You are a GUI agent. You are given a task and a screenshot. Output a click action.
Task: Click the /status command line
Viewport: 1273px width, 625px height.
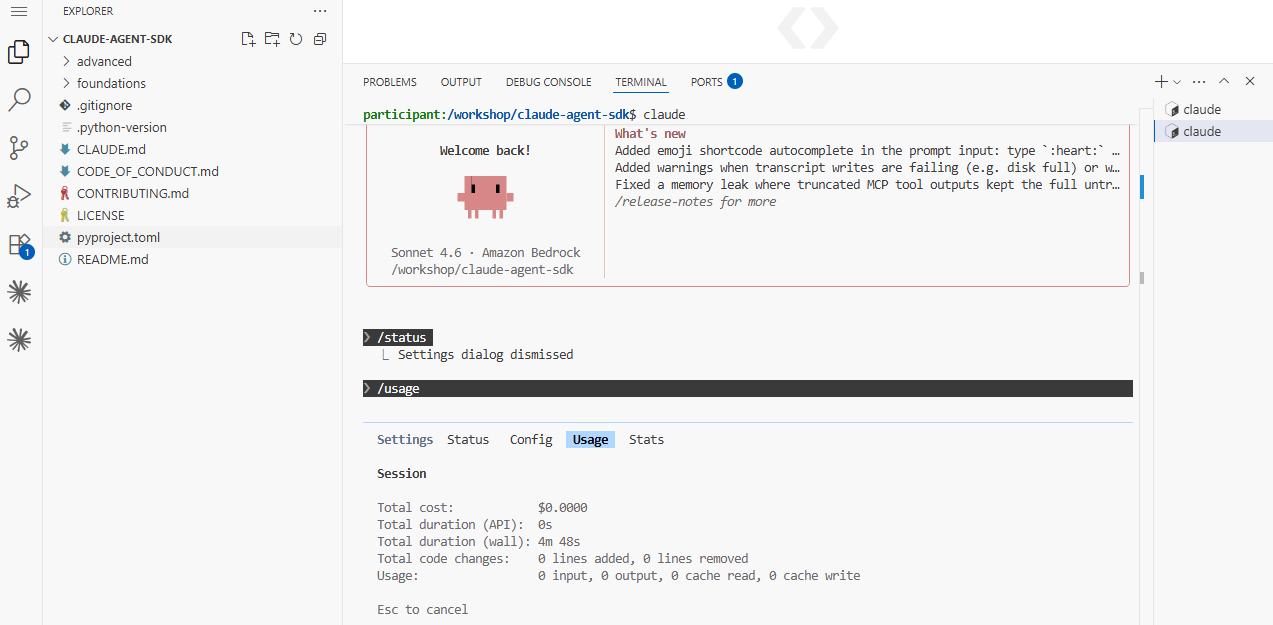400,338
